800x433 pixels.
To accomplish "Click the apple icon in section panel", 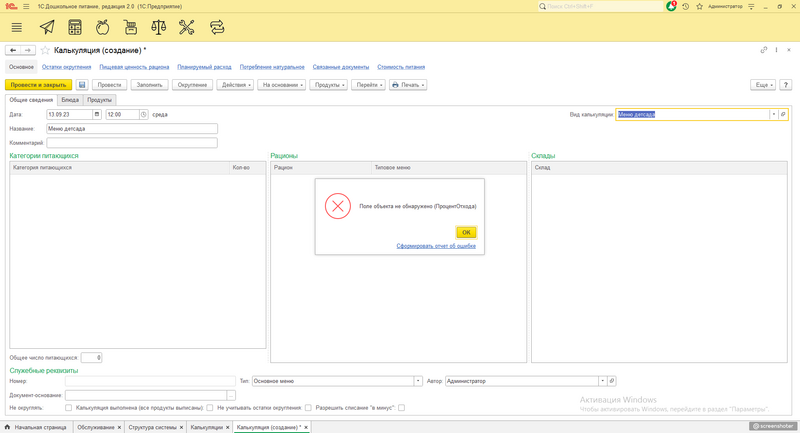I will [102, 27].
